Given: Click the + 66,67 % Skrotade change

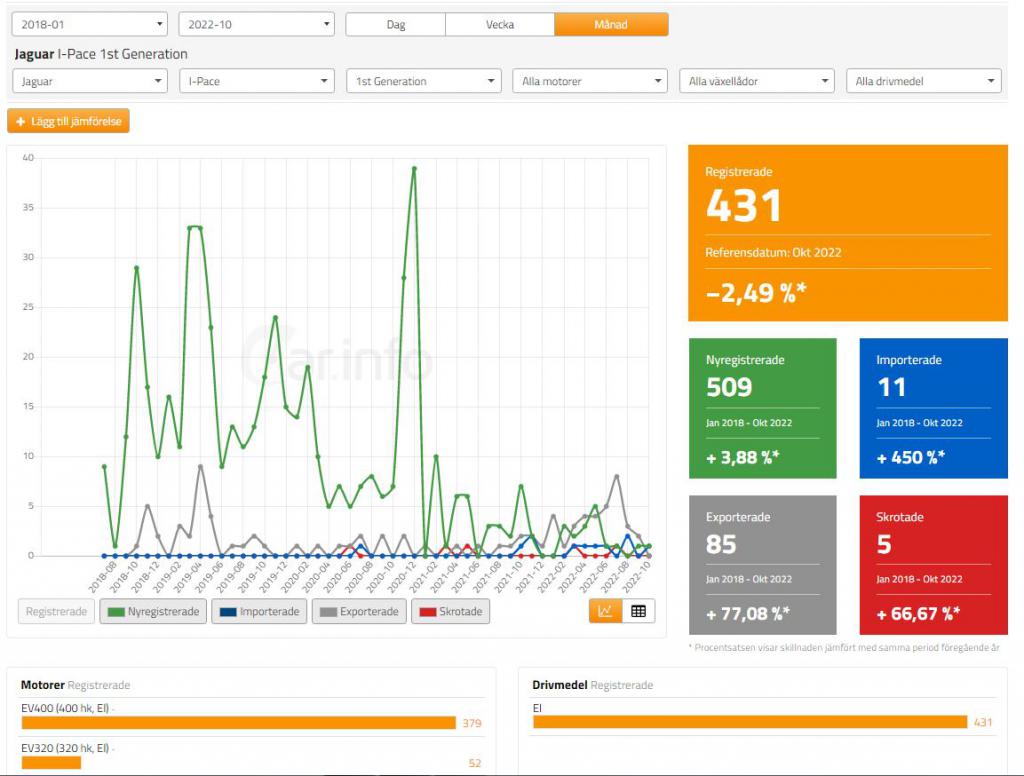Looking at the screenshot, I should coord(918,613).
